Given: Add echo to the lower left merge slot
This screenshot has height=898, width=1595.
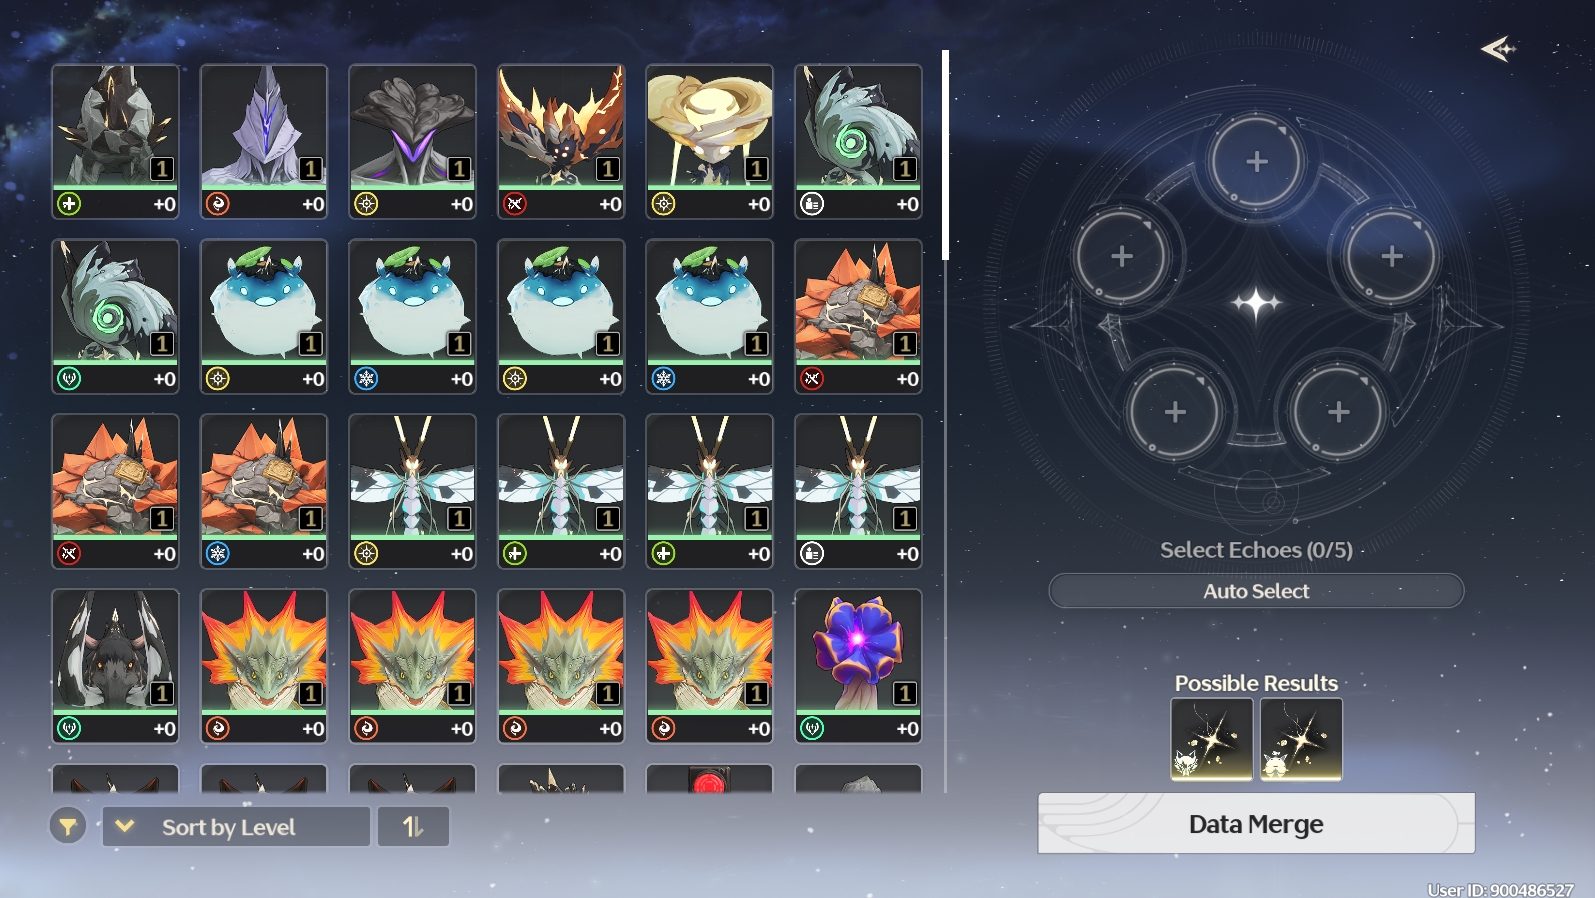Looking at the screenshot, I should [1175, 411].
